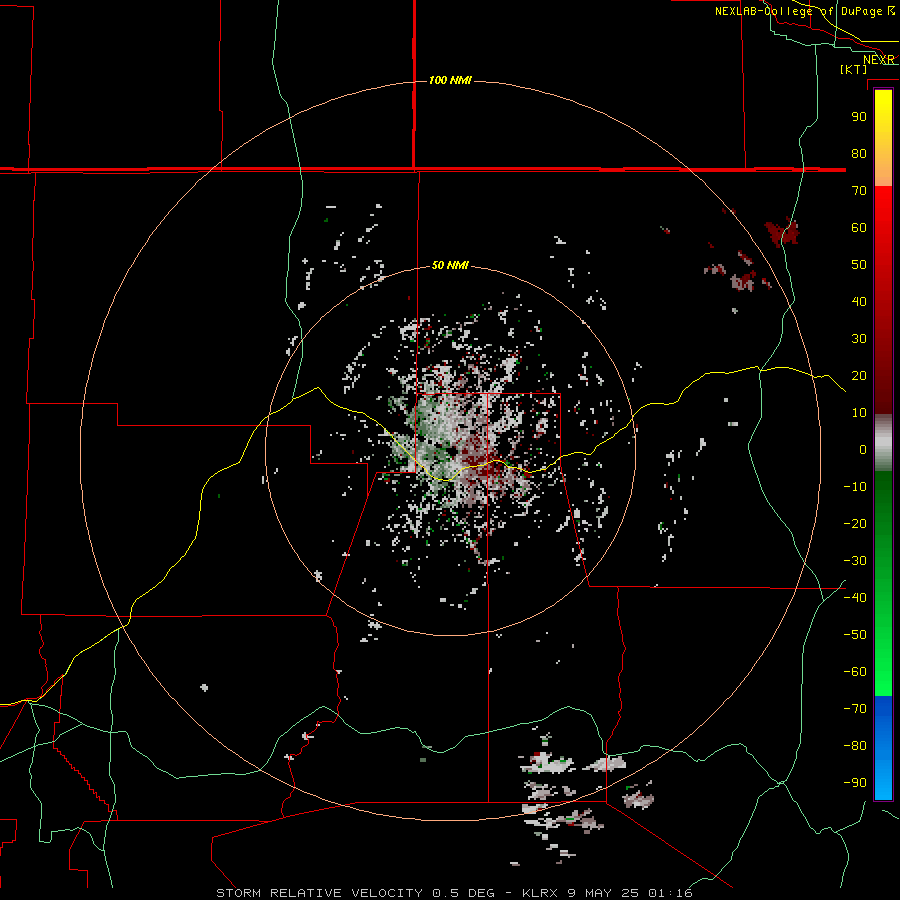Click the STORM RELATIVE VELOCITY caption text
Screen dimensions: 900x900
click(x=319, y=893)
